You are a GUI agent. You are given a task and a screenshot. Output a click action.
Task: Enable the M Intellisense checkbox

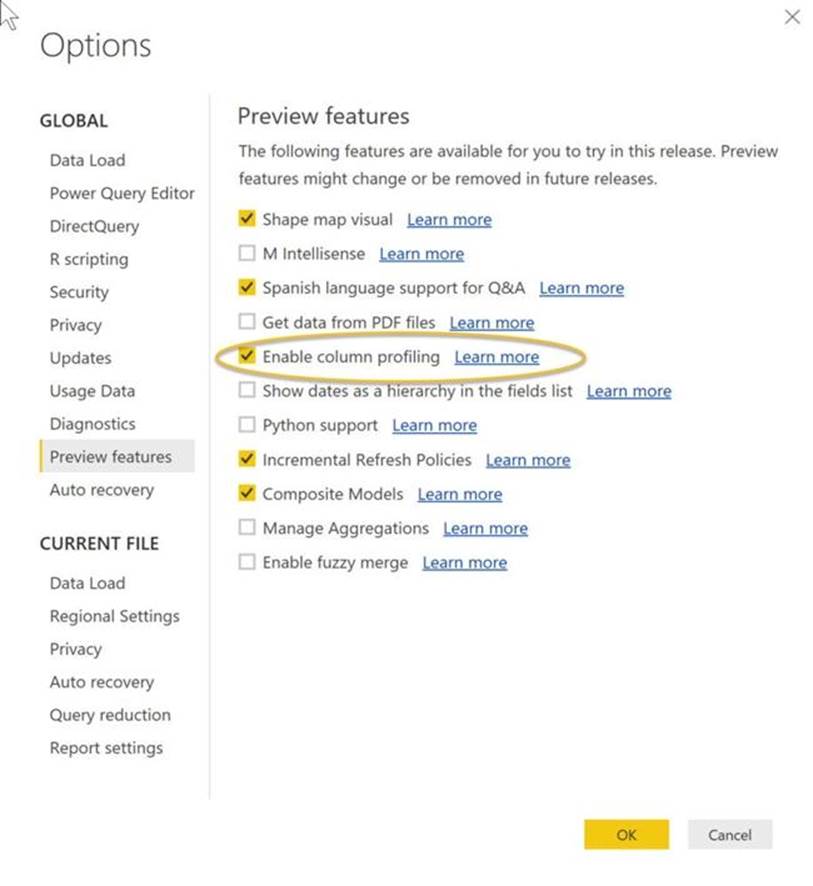click(x=247, y=254)
